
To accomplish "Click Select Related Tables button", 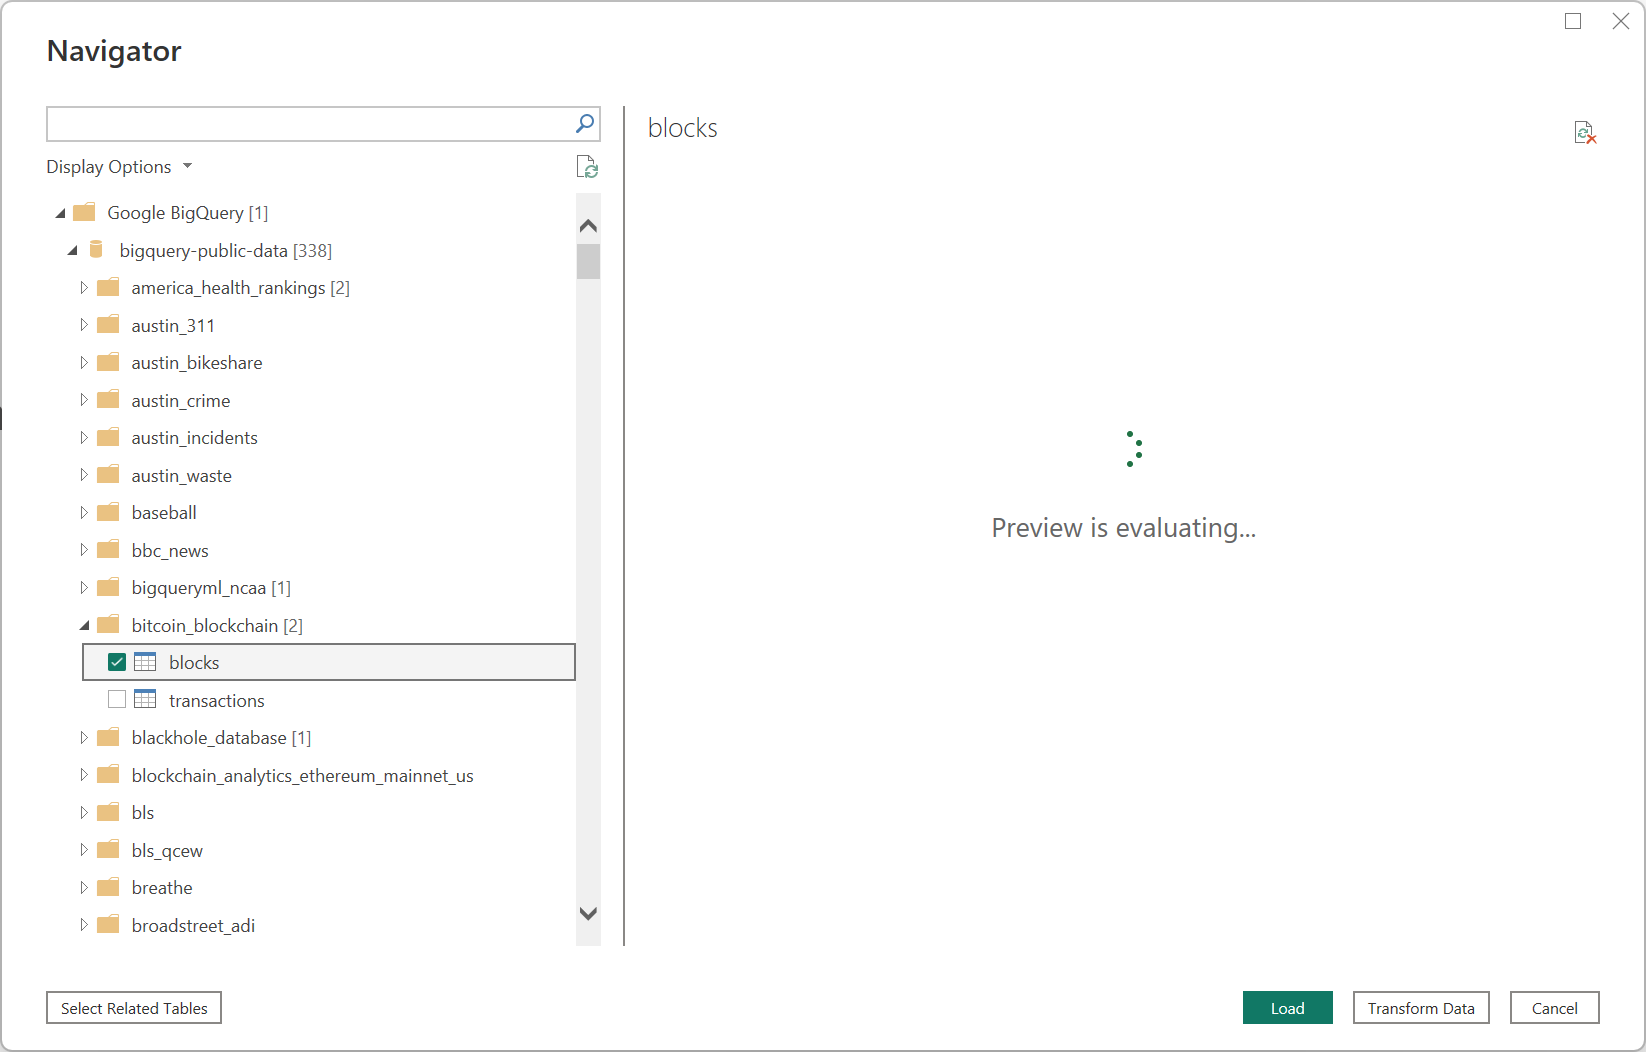I will click(x=134, y=1008).
